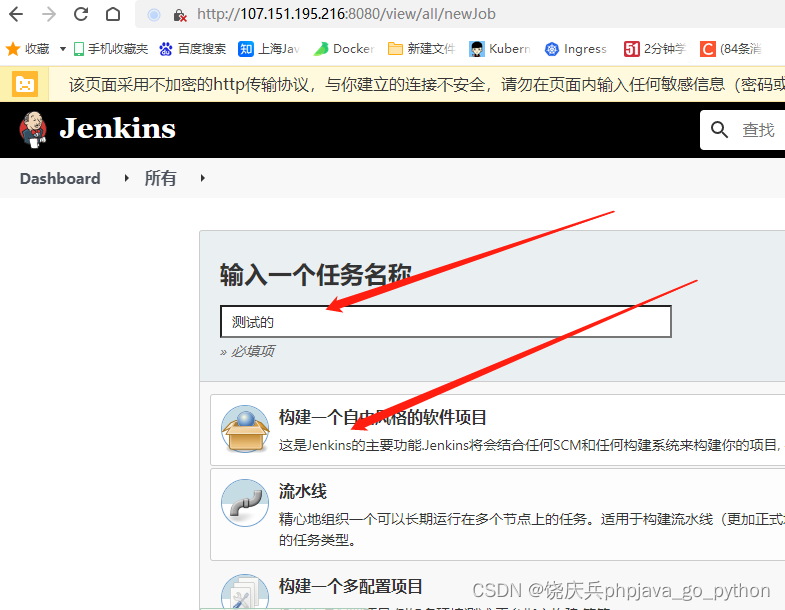Go to Dashboard breadcrumb
785x610 pixels.
tap(60, 178)
